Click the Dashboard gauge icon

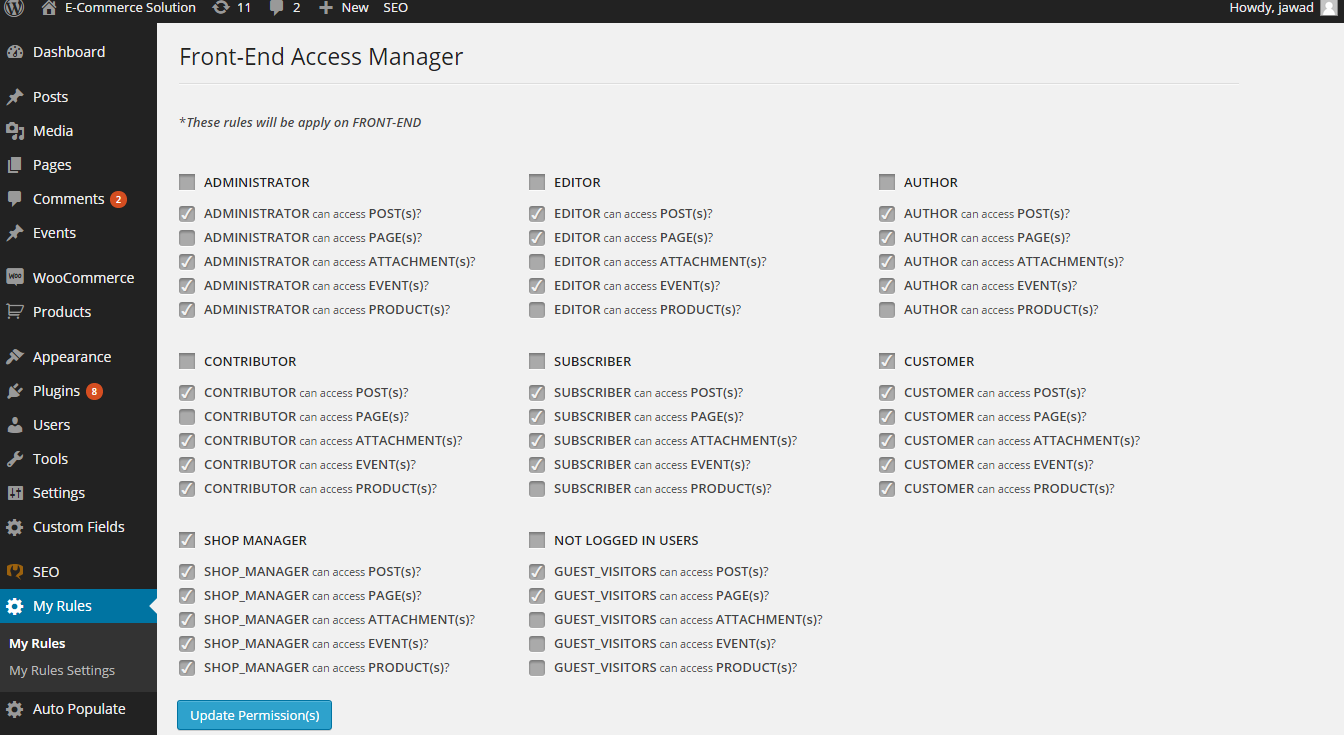[x=15, y=52]
